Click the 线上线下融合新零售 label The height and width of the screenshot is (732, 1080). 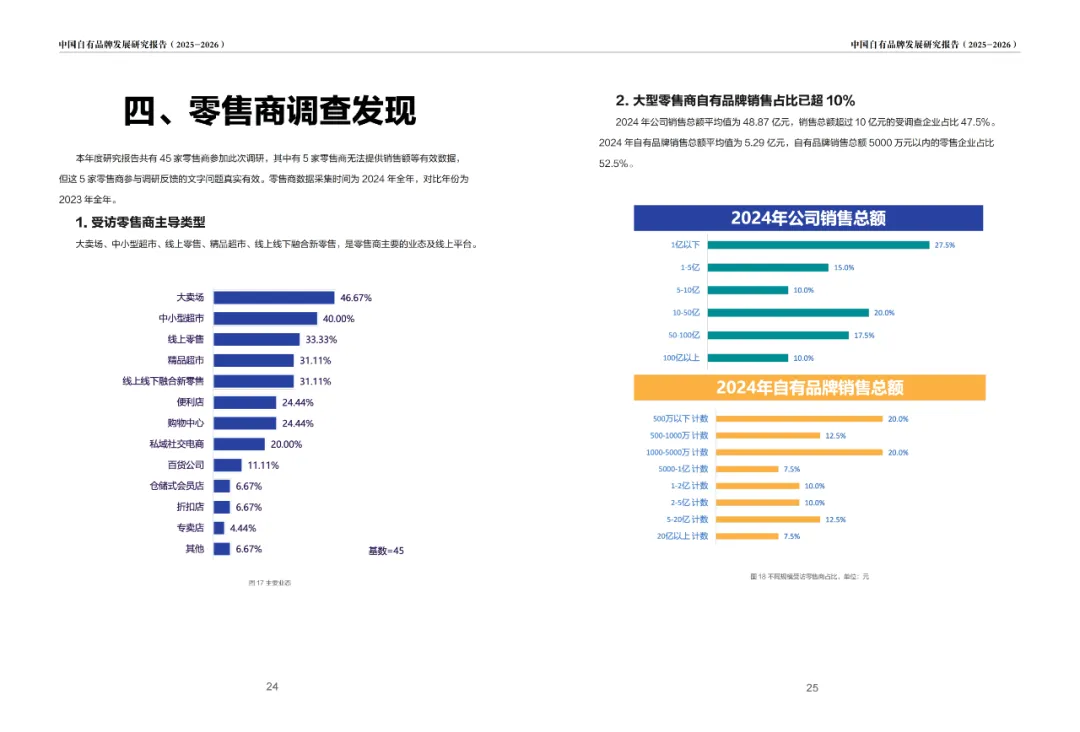click(x=163, y=381)
